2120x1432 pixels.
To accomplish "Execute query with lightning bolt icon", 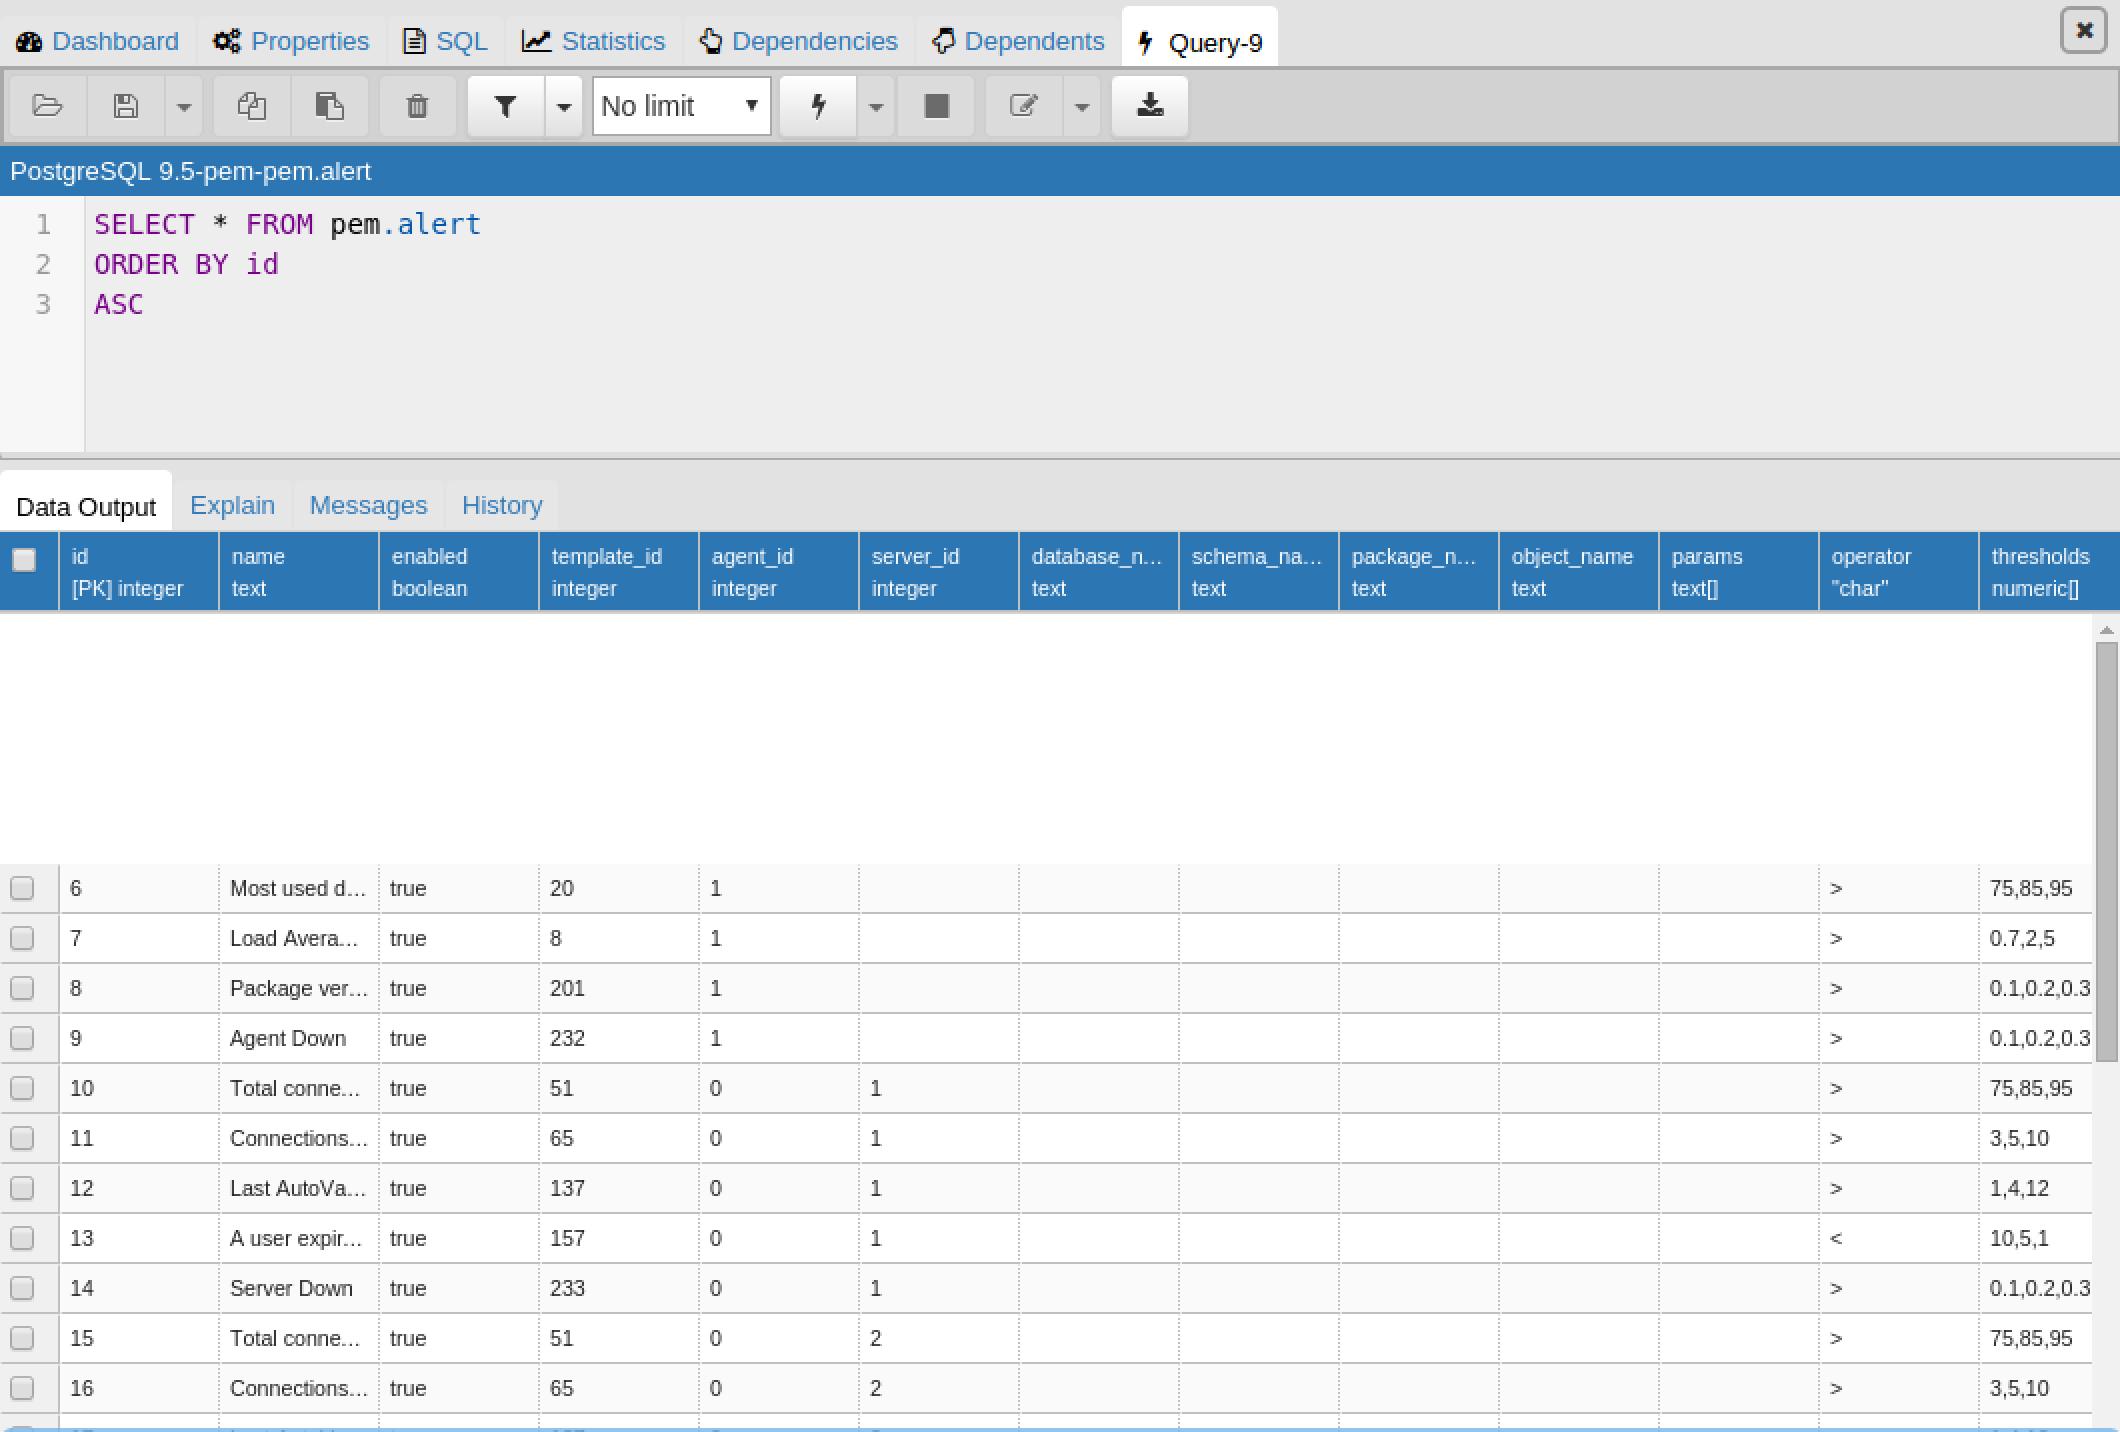I will [x=818, y=106].
